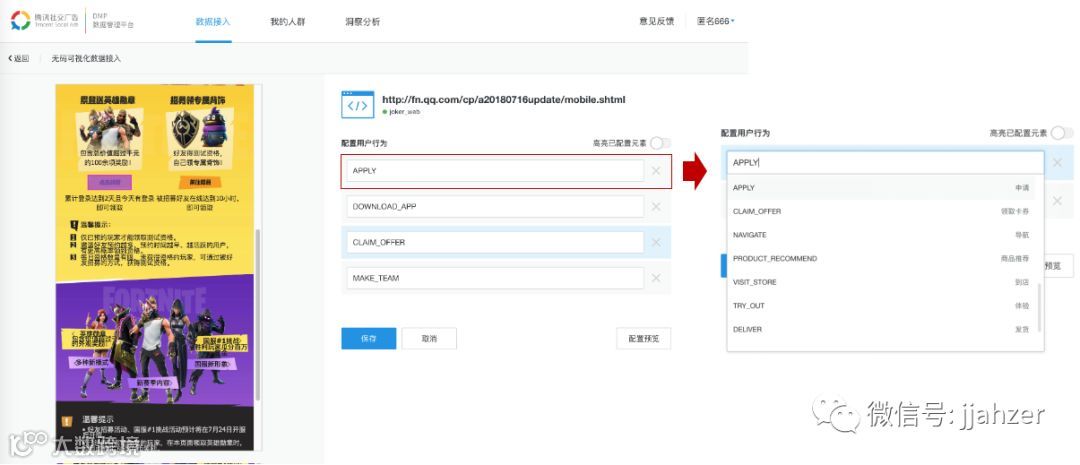Remove the MAKE_TEAM behavior row

(x=656, y=278)
